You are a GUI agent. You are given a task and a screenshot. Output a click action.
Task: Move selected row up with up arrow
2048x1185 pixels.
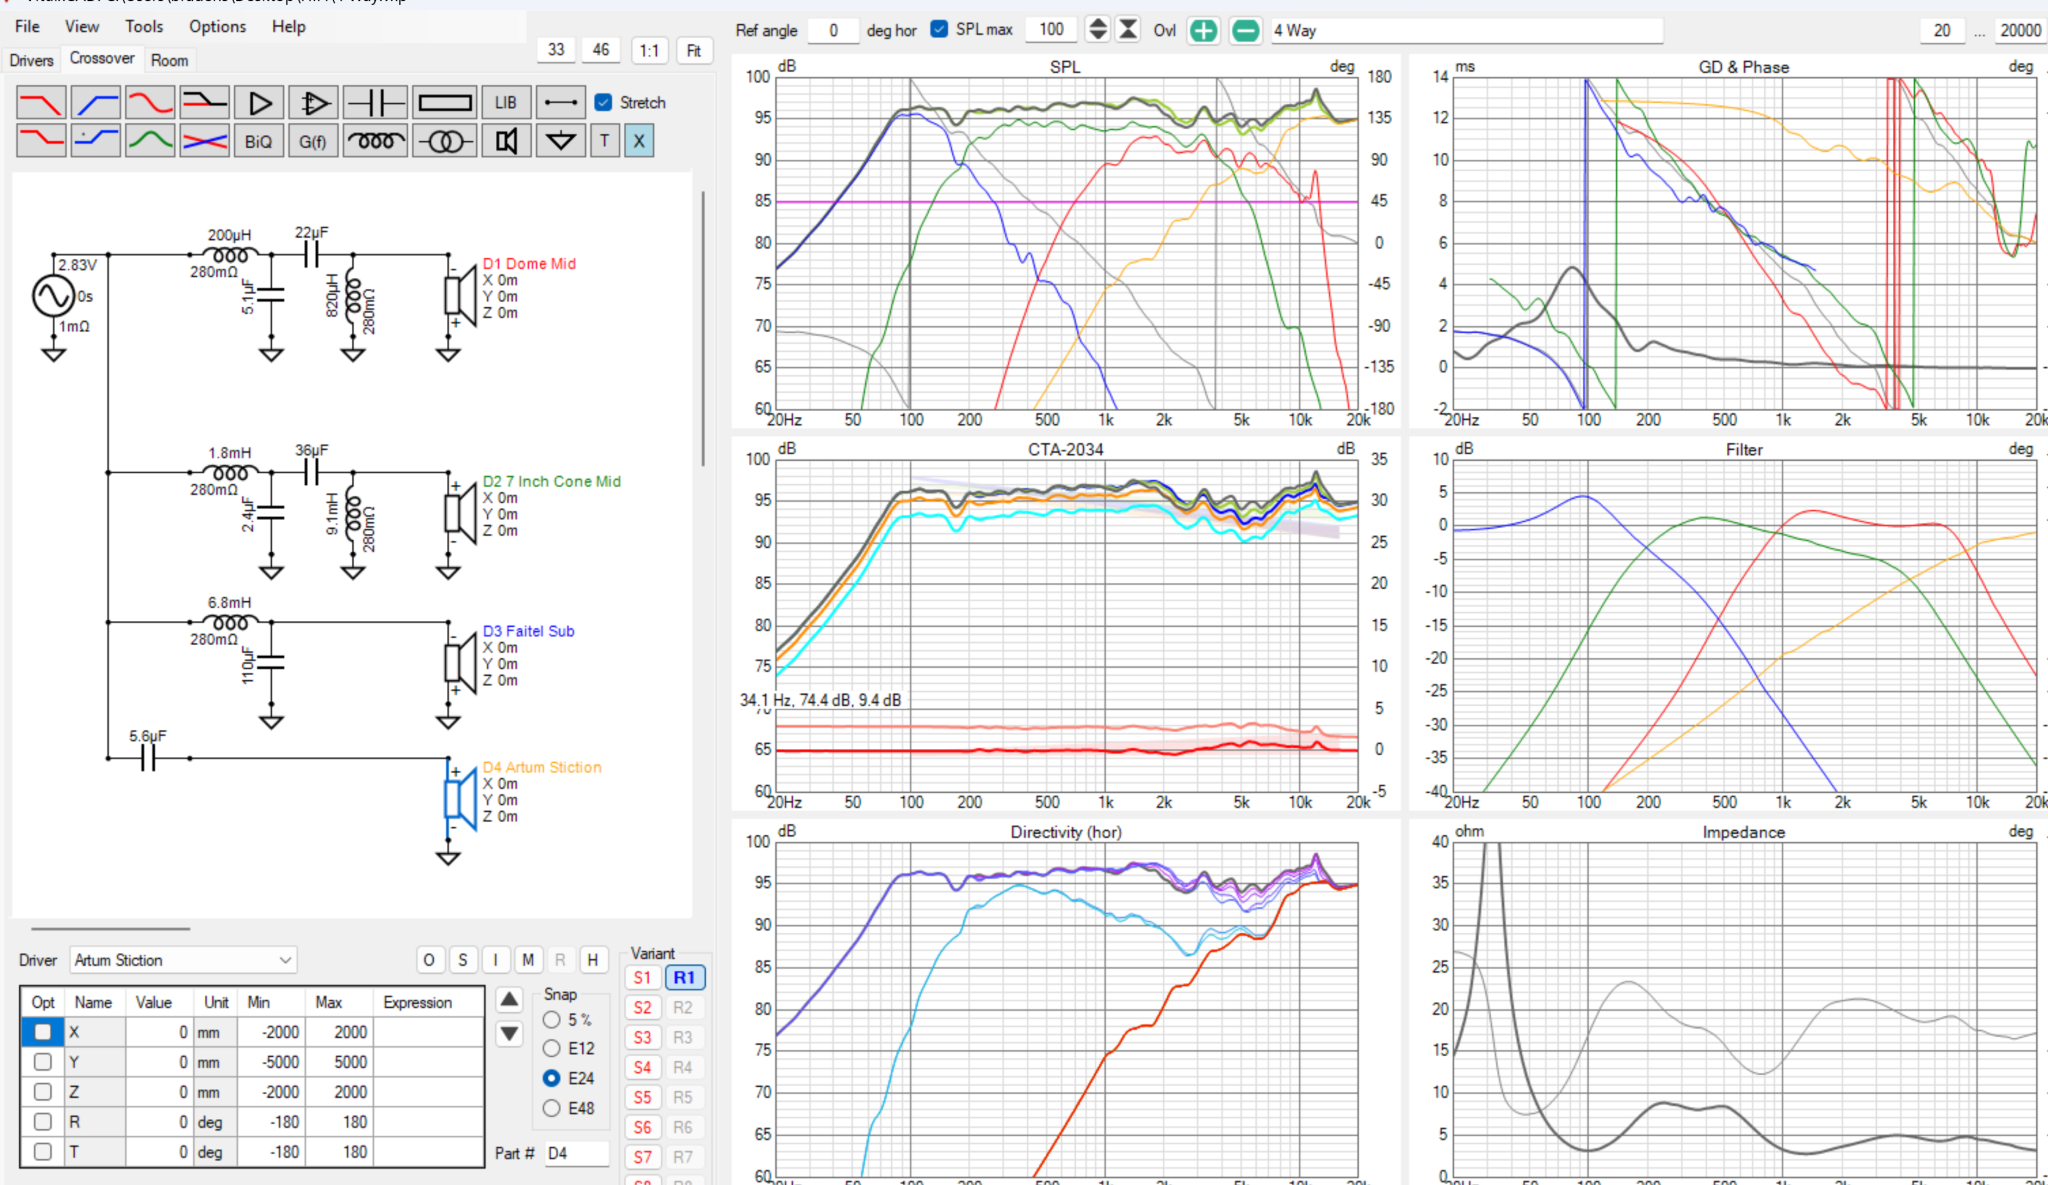pyautogui.click(x=509, y=999)
